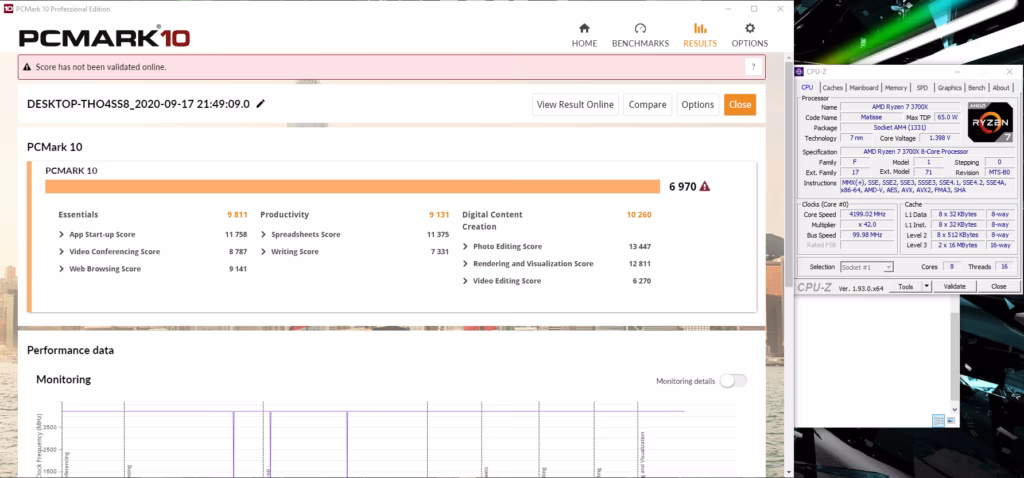Switch to CPU-Z Mainboard tab

pyautogui.click(x=863, y=88)
